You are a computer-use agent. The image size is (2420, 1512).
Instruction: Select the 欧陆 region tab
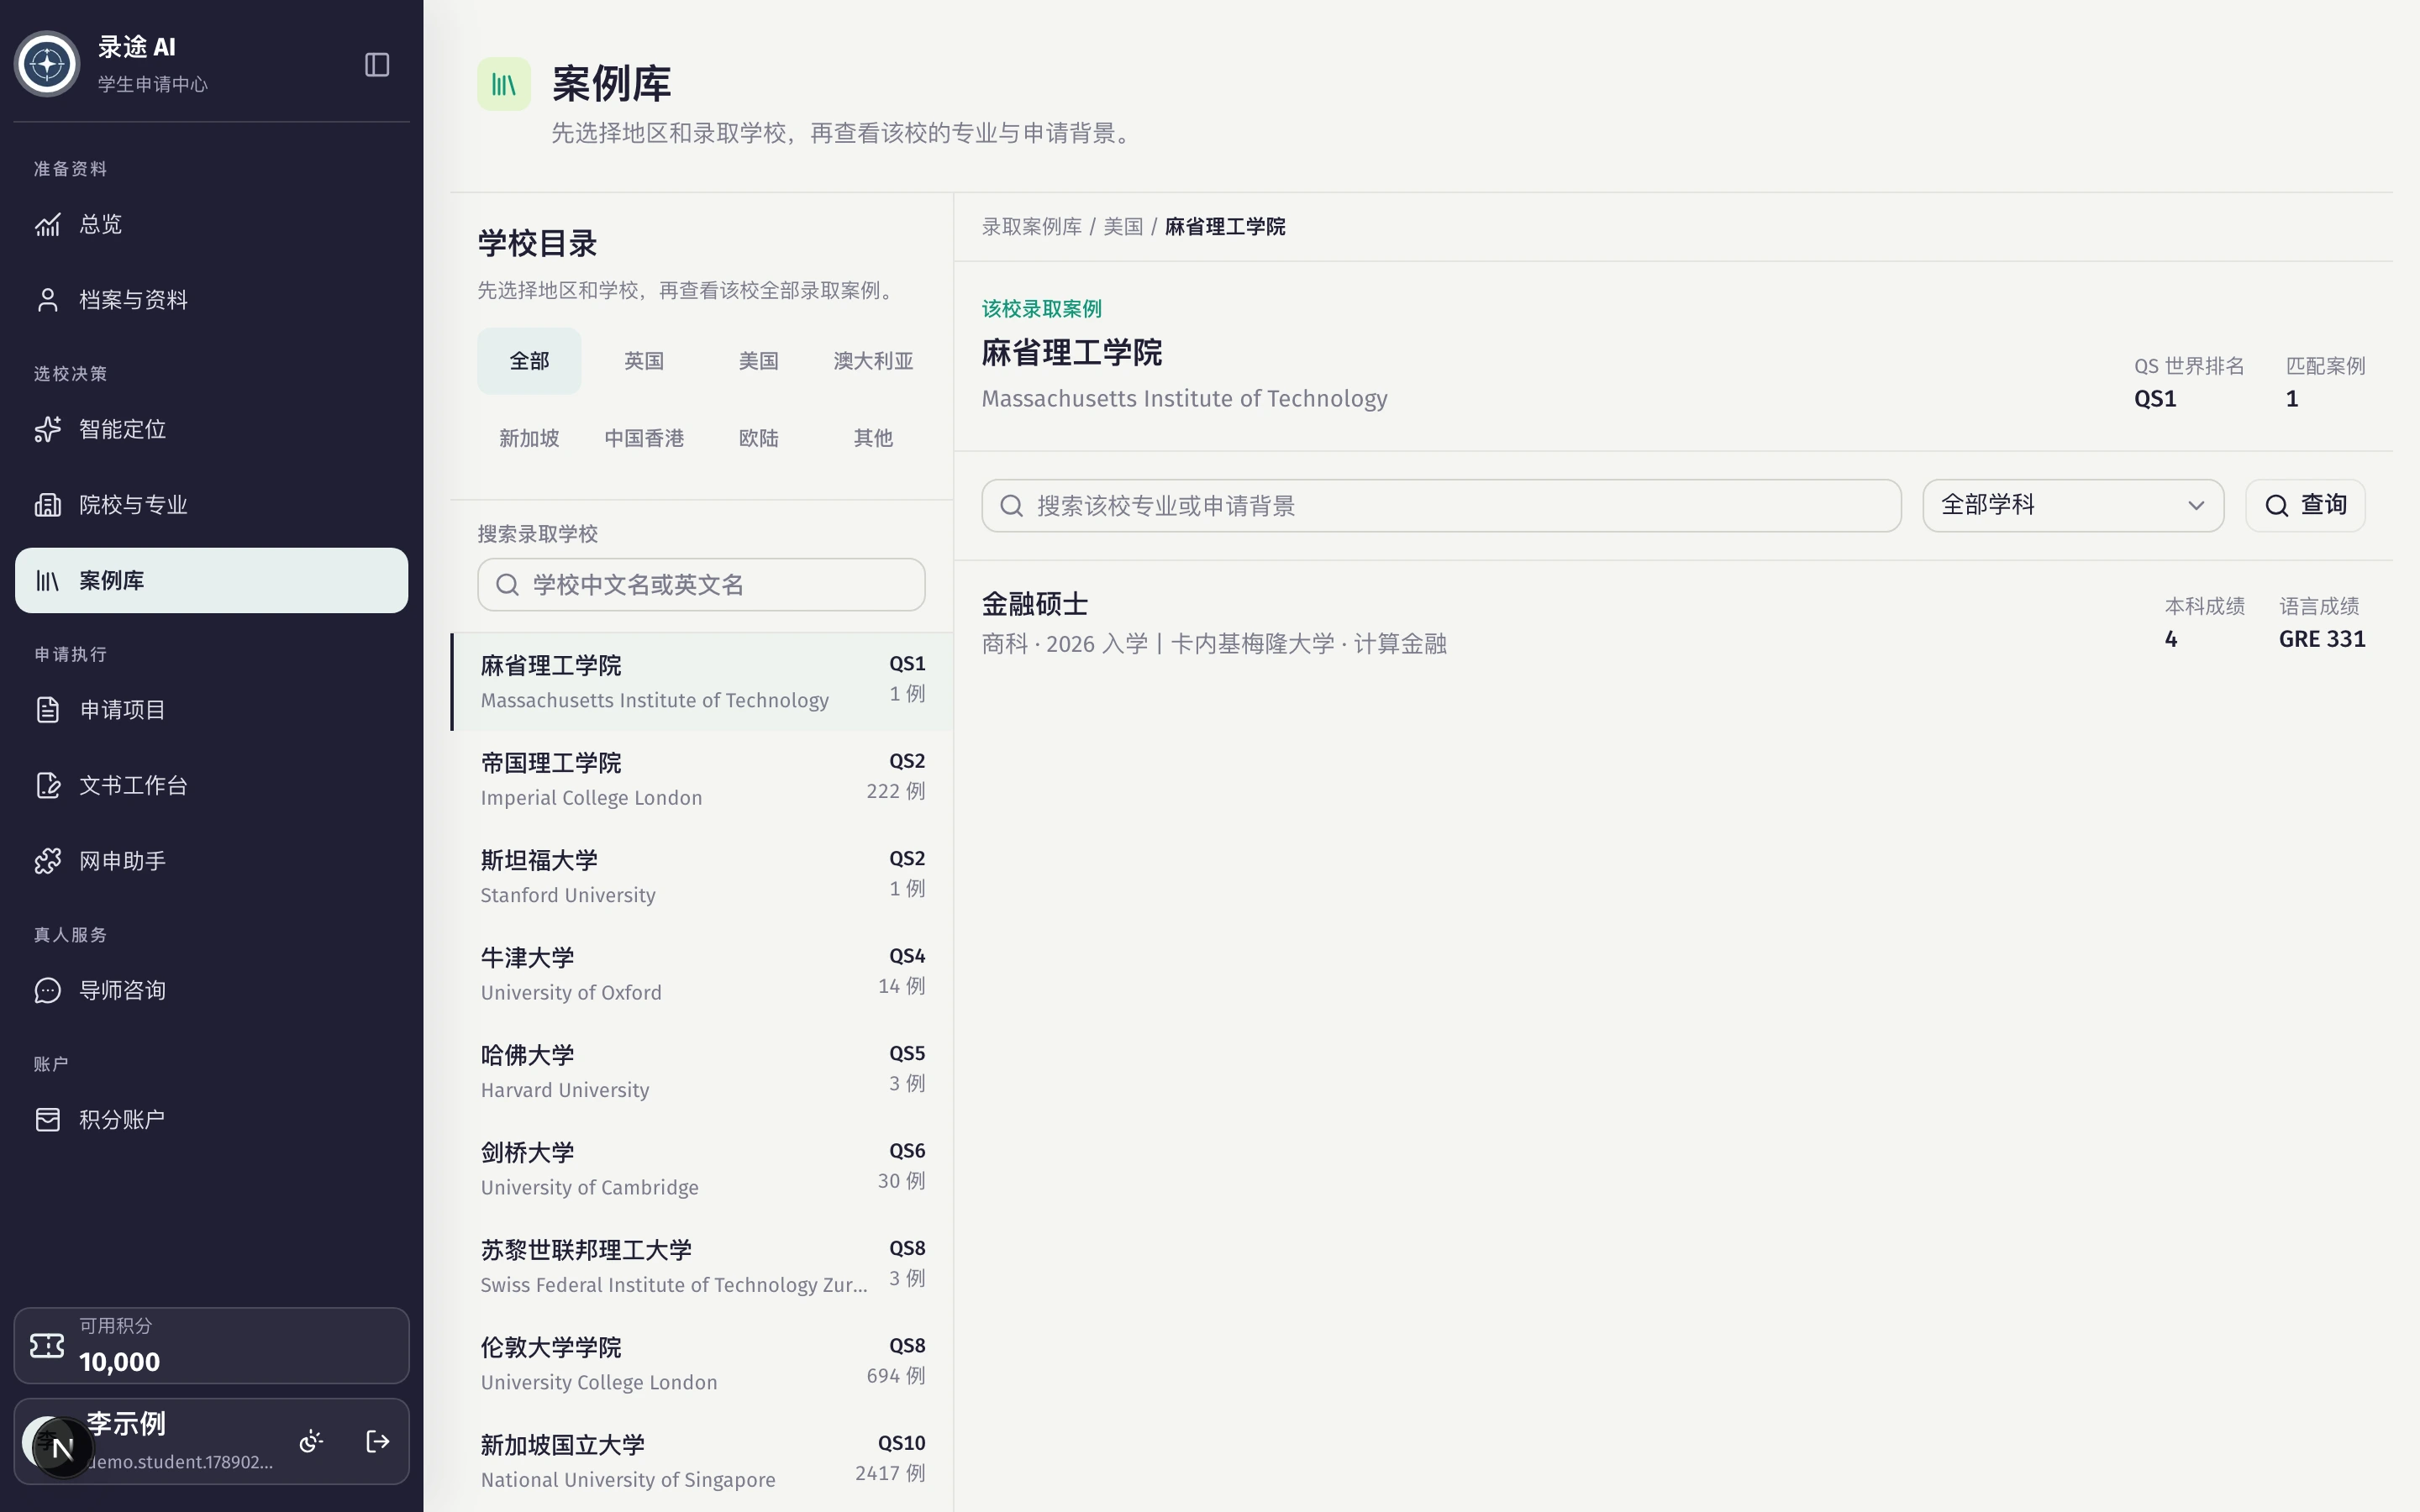(x=758, y=438)
